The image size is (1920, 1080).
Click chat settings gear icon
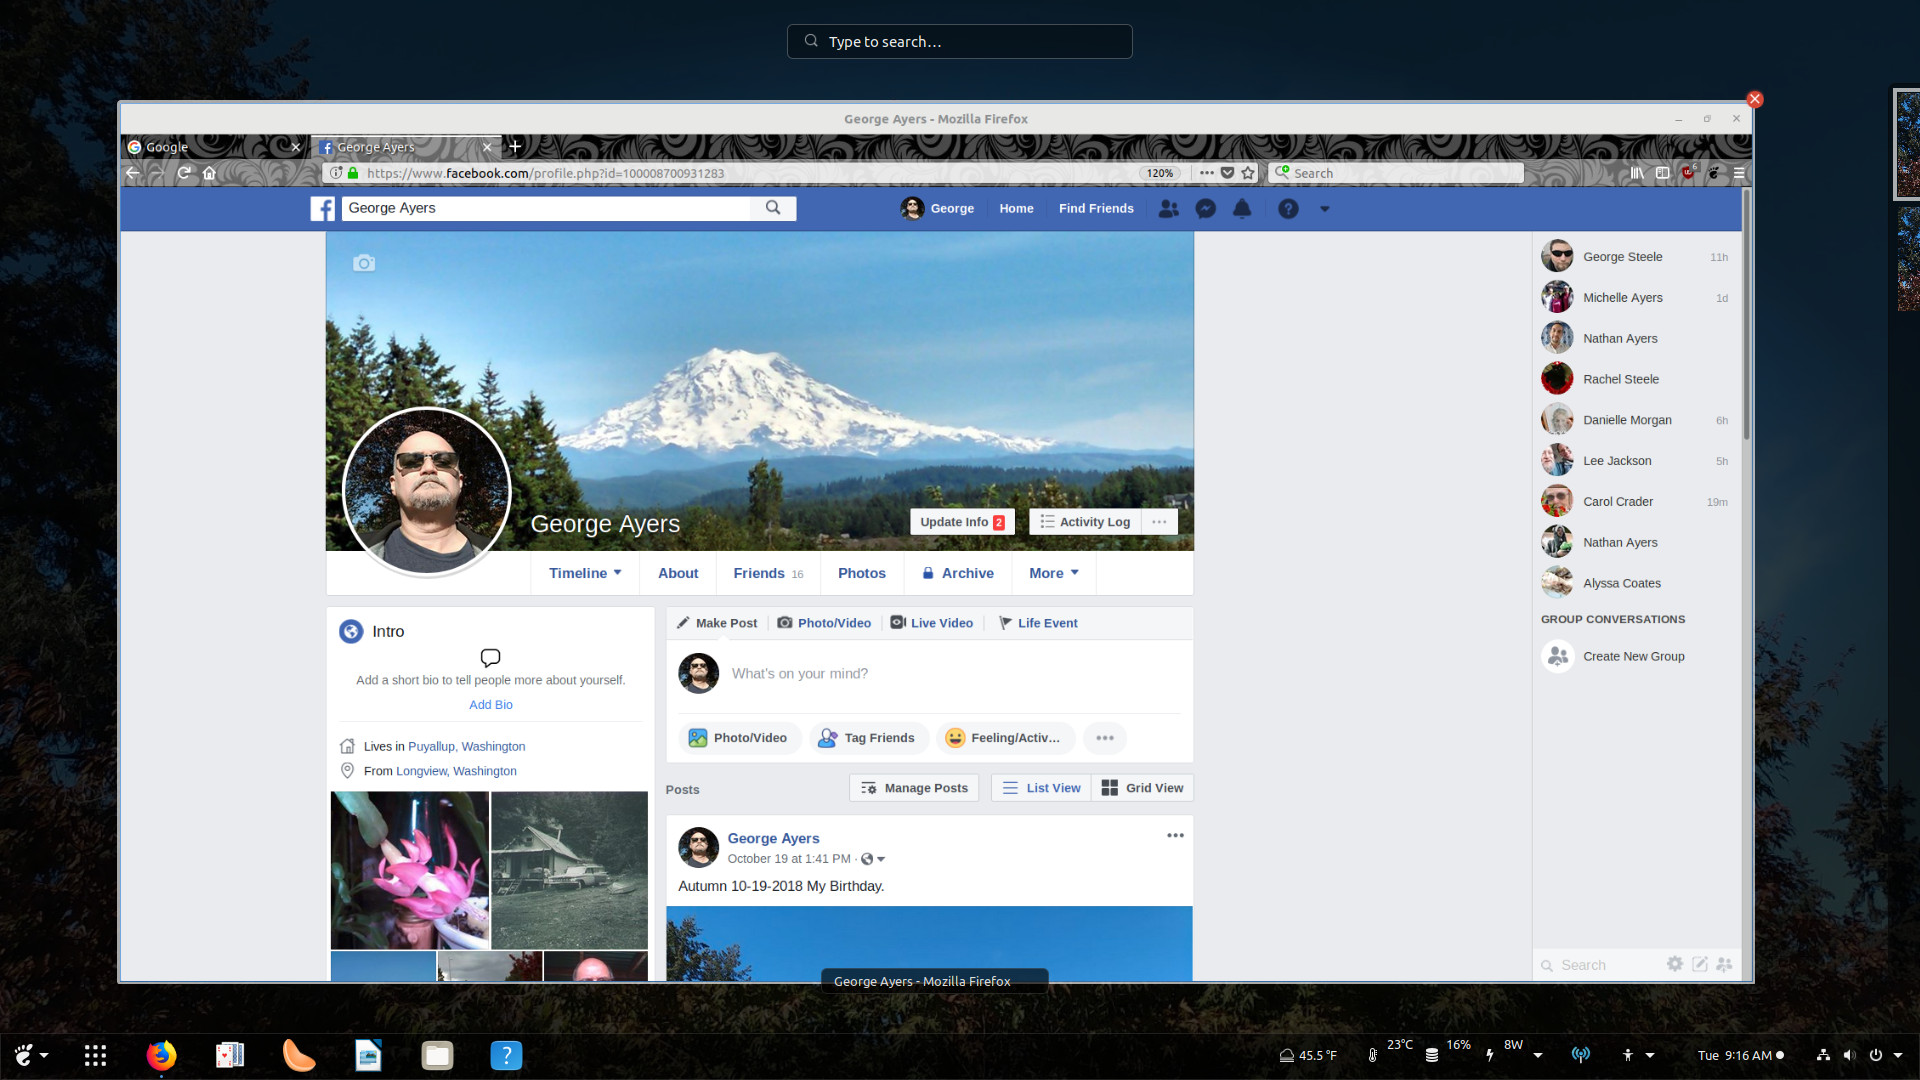point(1675,964)
